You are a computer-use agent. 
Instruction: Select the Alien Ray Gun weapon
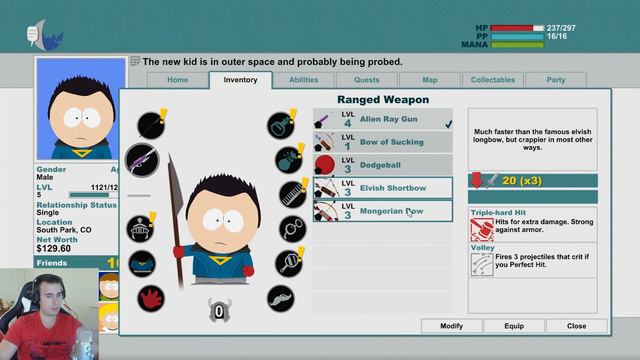pyautogui.click(x=383, y=119)
